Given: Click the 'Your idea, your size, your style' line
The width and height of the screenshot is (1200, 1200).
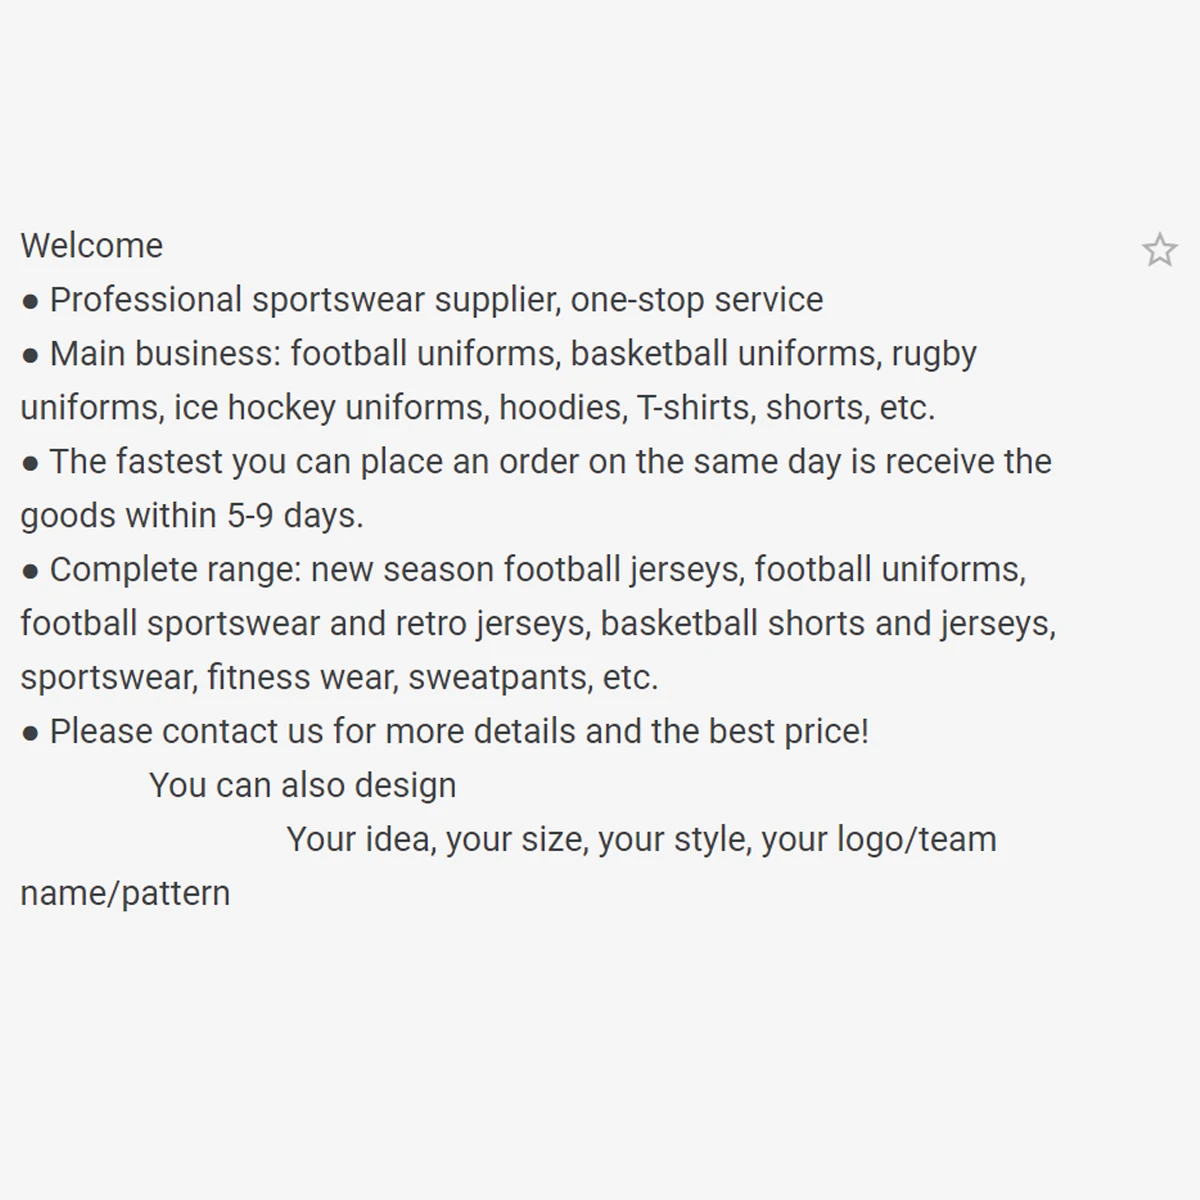Looking at the screenshot, I should [519, 840].
